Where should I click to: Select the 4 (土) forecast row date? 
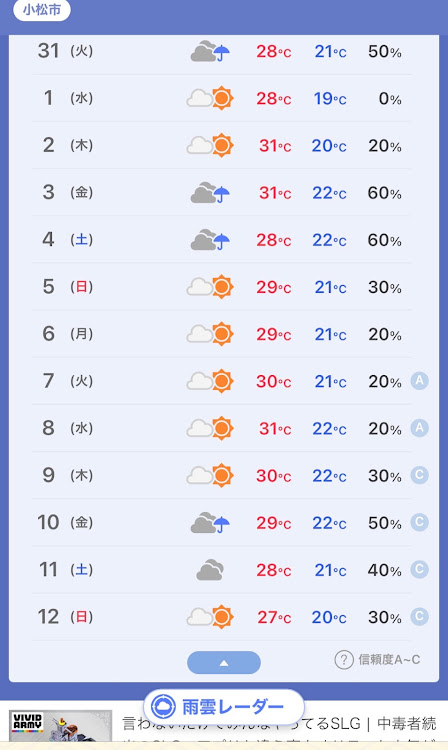[67, 239]
